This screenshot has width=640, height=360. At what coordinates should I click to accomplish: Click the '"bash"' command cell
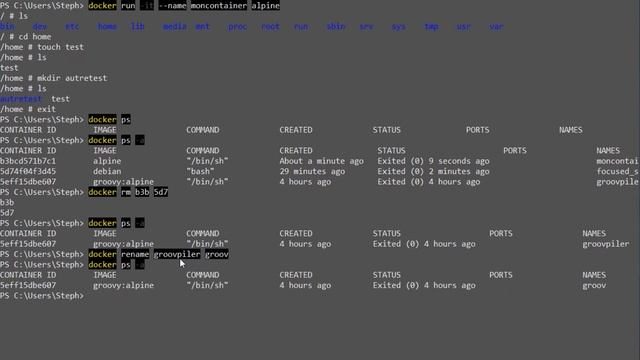200,171
